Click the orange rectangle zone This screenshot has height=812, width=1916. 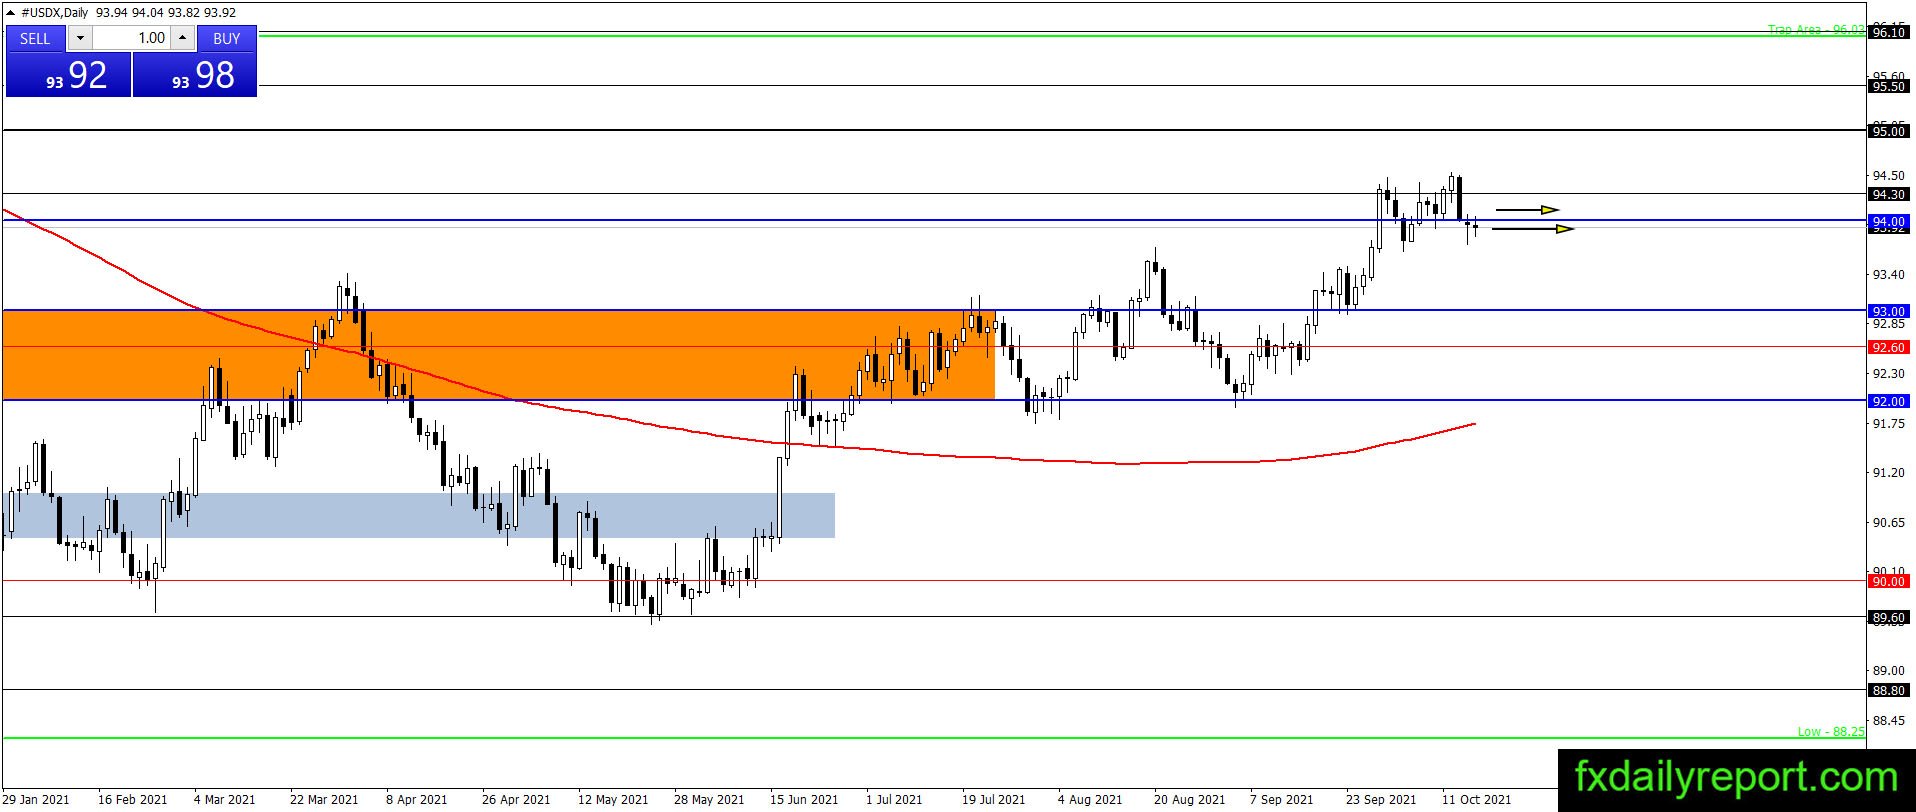498,355
